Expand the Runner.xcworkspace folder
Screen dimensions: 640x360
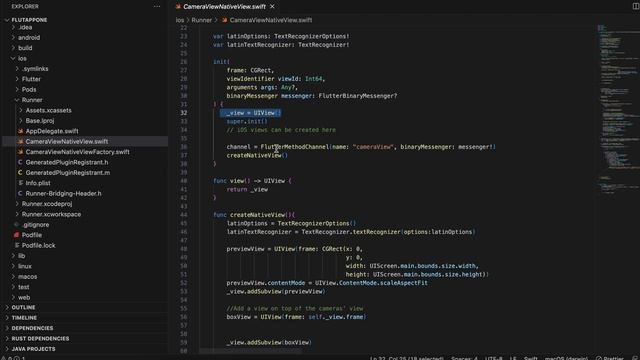51,214
